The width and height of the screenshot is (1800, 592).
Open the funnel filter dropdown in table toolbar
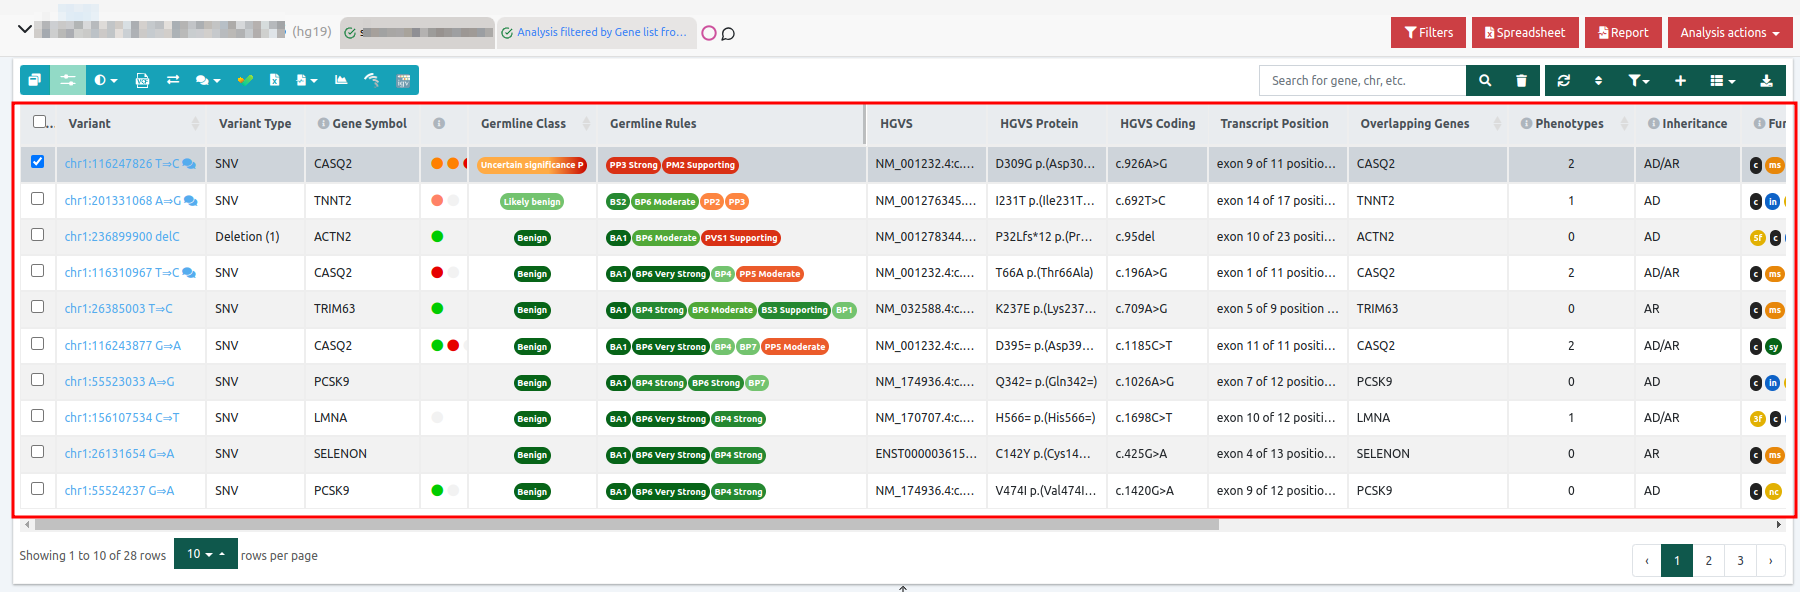[x=1638, y=81]
